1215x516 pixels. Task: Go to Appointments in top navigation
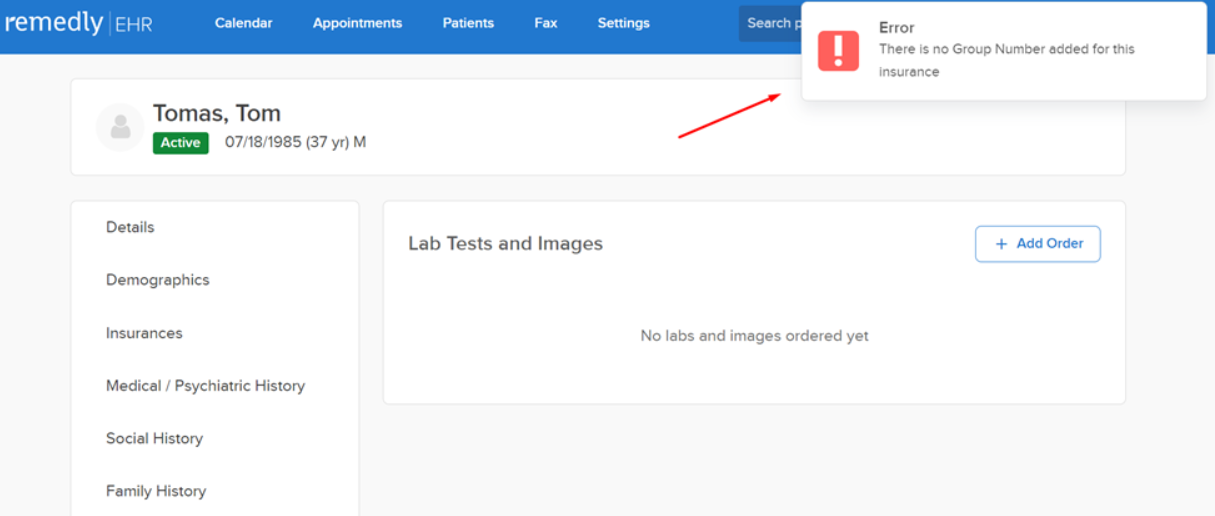357,23
